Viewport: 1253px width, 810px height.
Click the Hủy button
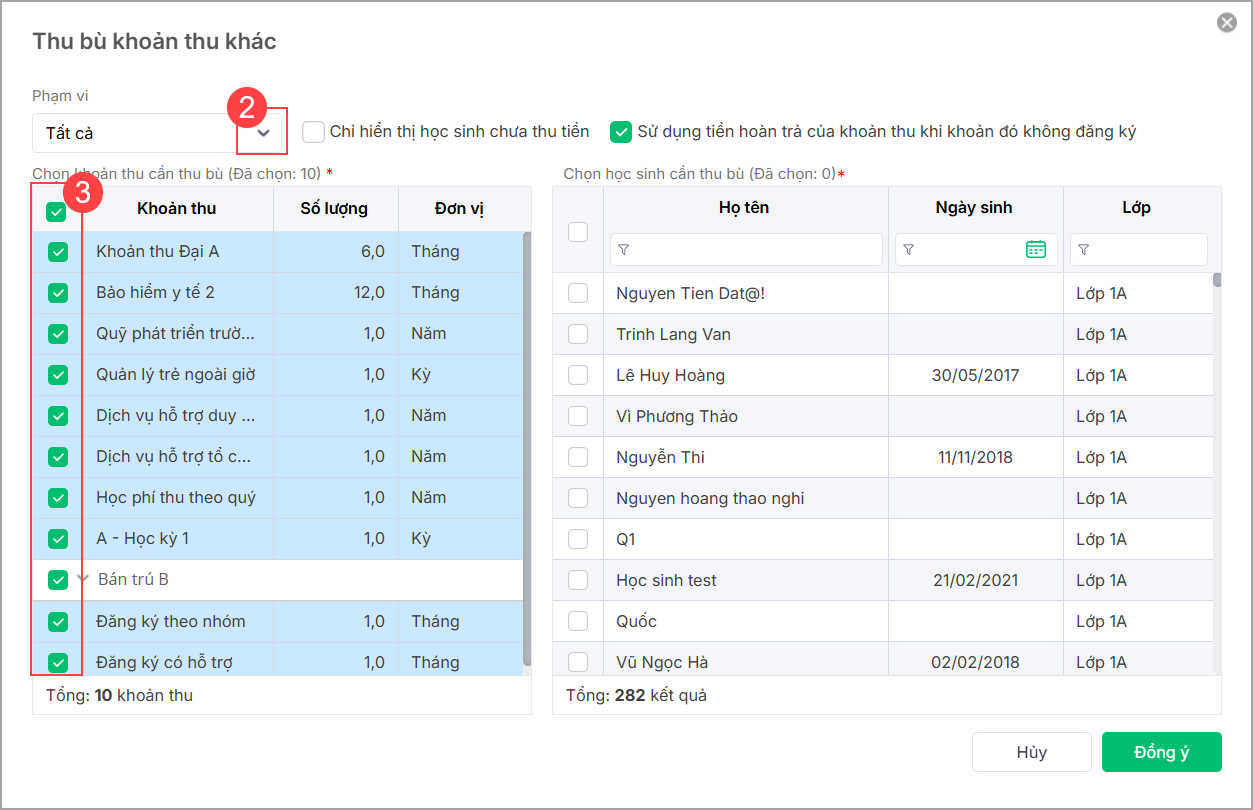pos(1031,752)
